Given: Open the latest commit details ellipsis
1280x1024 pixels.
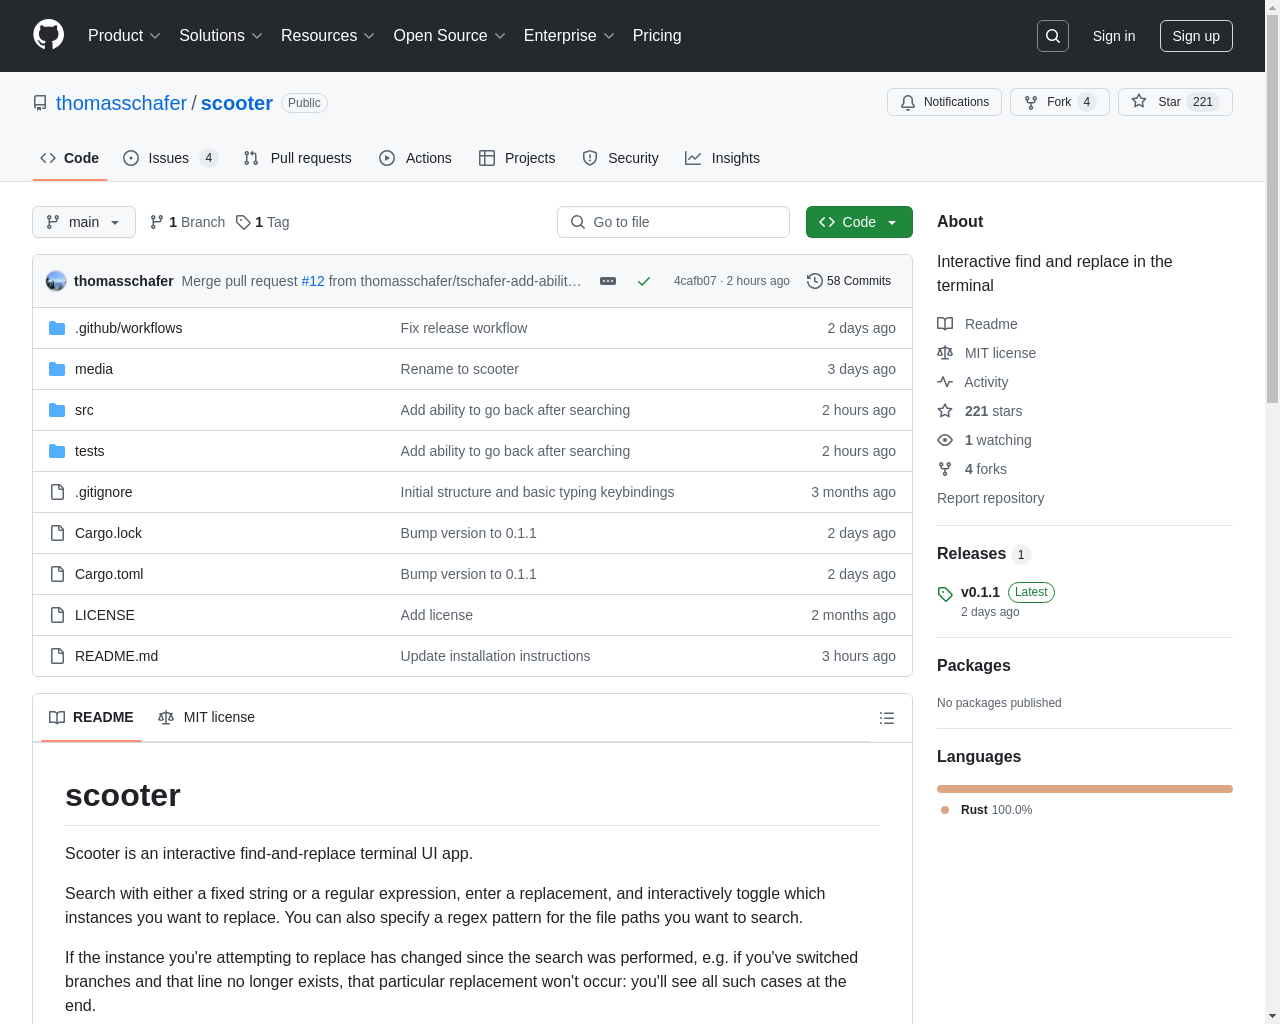Looking at the screenshot, I should [x=608, y=281].
